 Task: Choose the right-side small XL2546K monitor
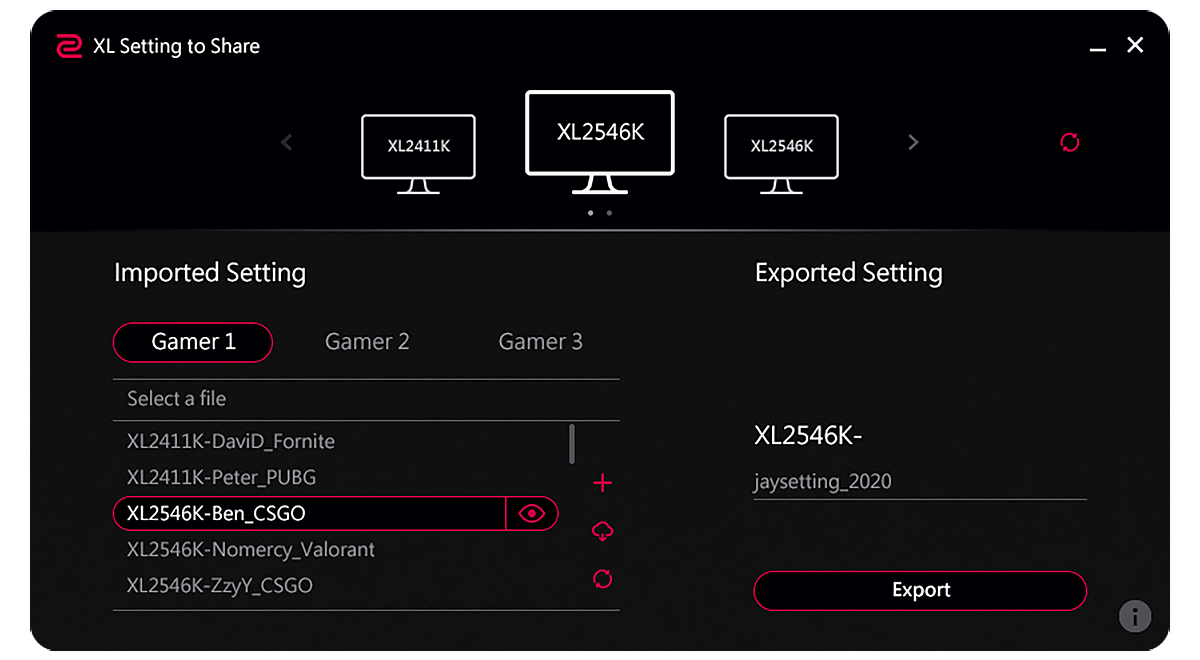tap(781, 152)
